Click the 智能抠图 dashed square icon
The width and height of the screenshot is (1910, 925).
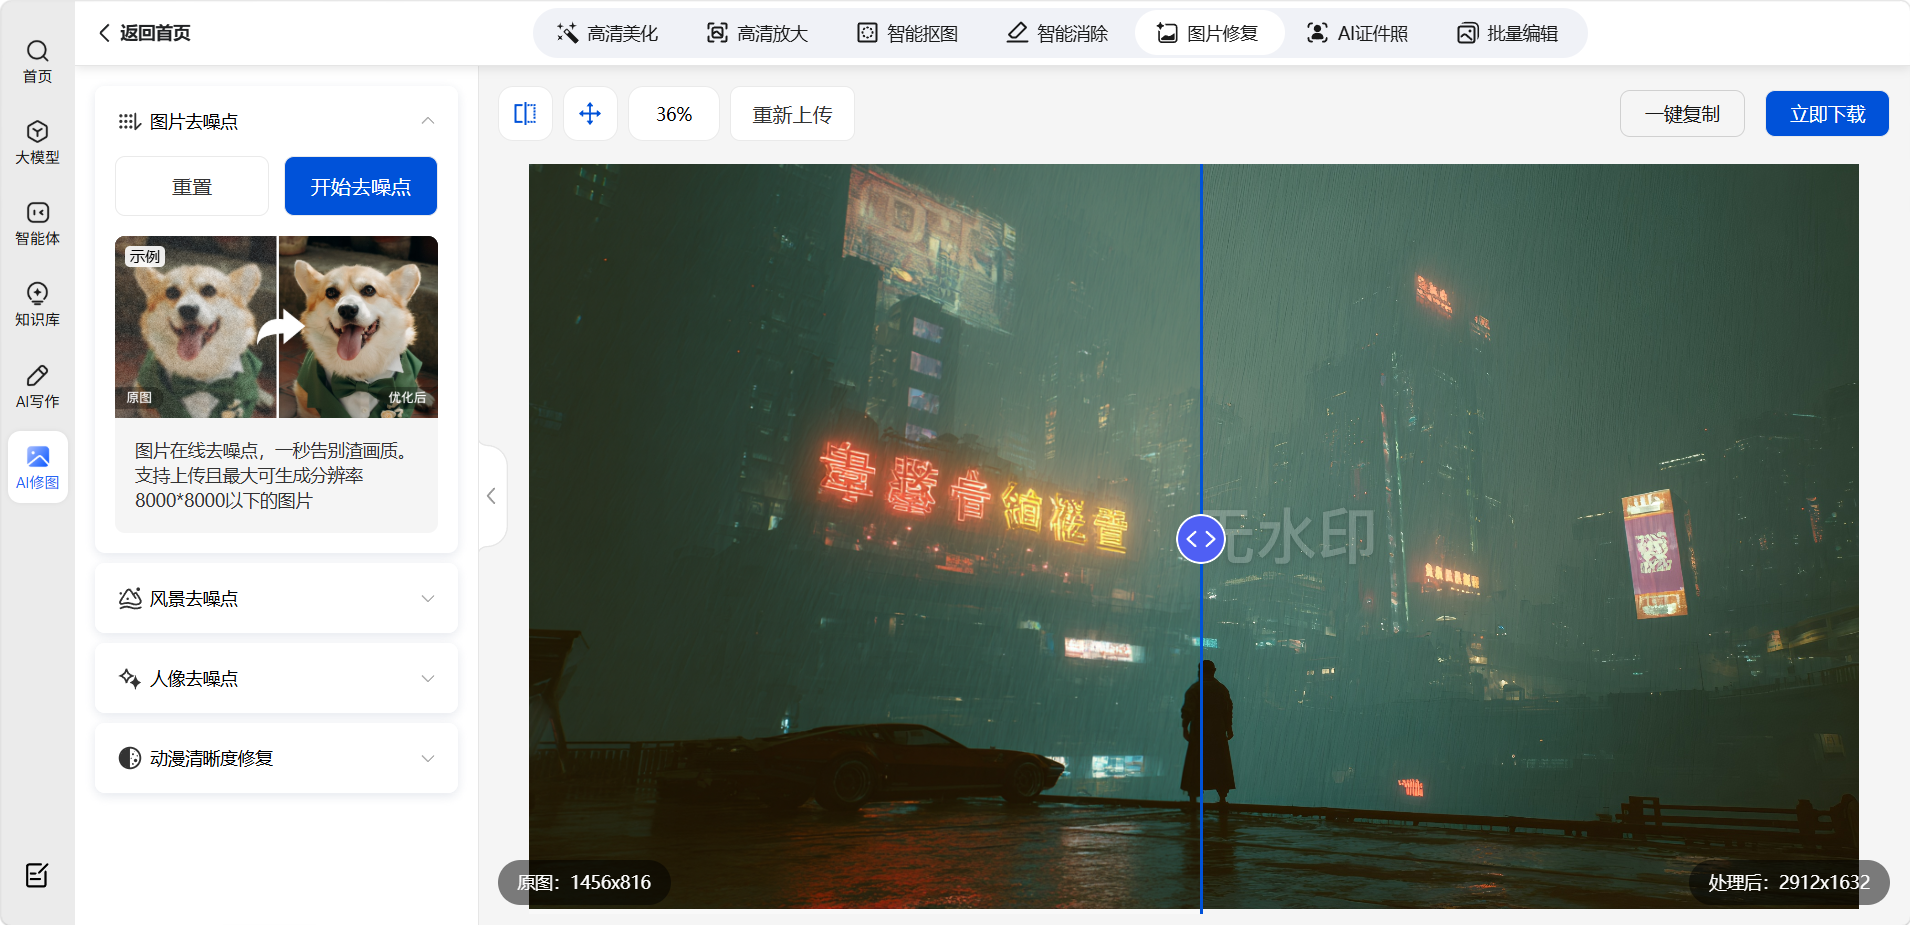point(867,33)
